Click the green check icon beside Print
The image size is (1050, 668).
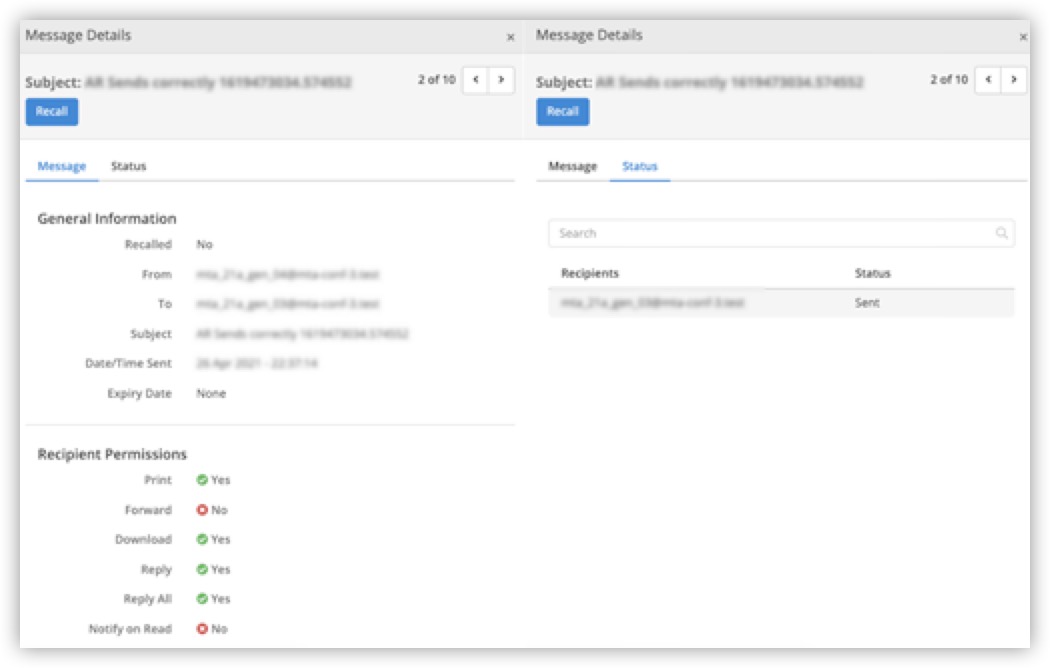tap(202, 480)
